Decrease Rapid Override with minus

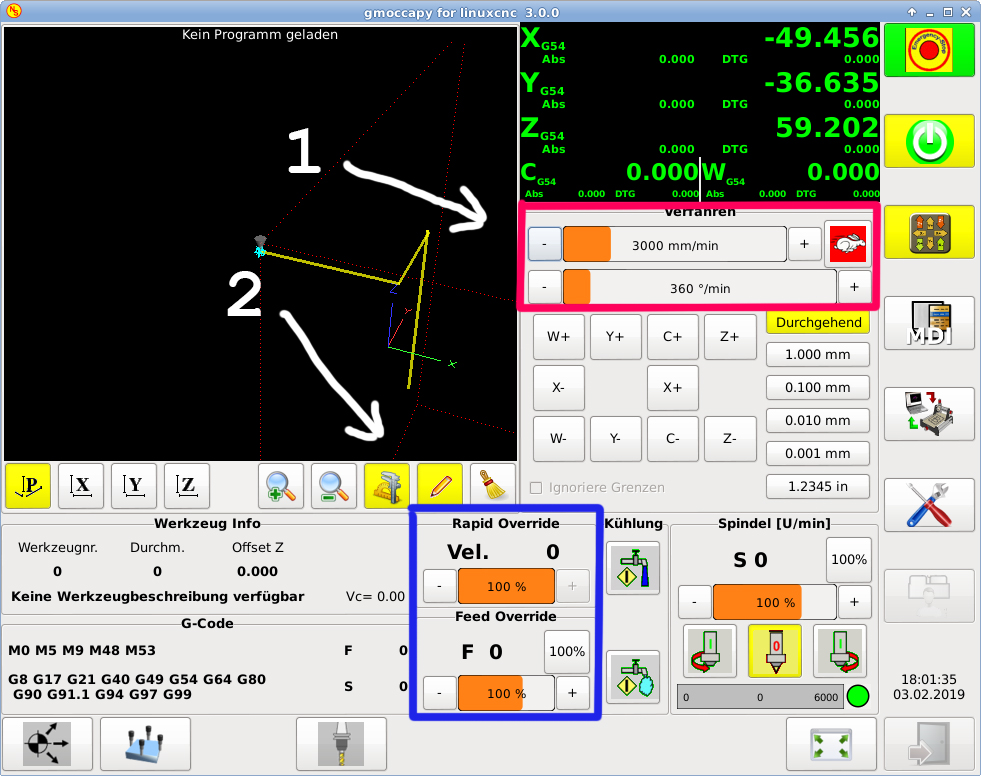coord(439,586)
